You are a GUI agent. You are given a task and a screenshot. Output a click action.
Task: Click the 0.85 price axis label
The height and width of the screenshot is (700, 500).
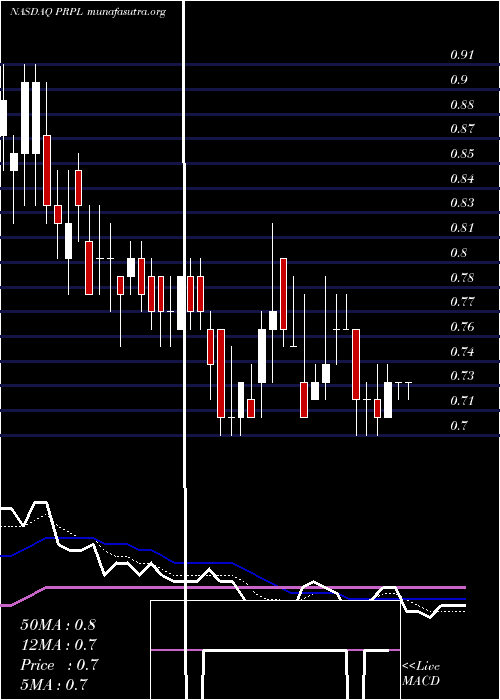point(462,154)
